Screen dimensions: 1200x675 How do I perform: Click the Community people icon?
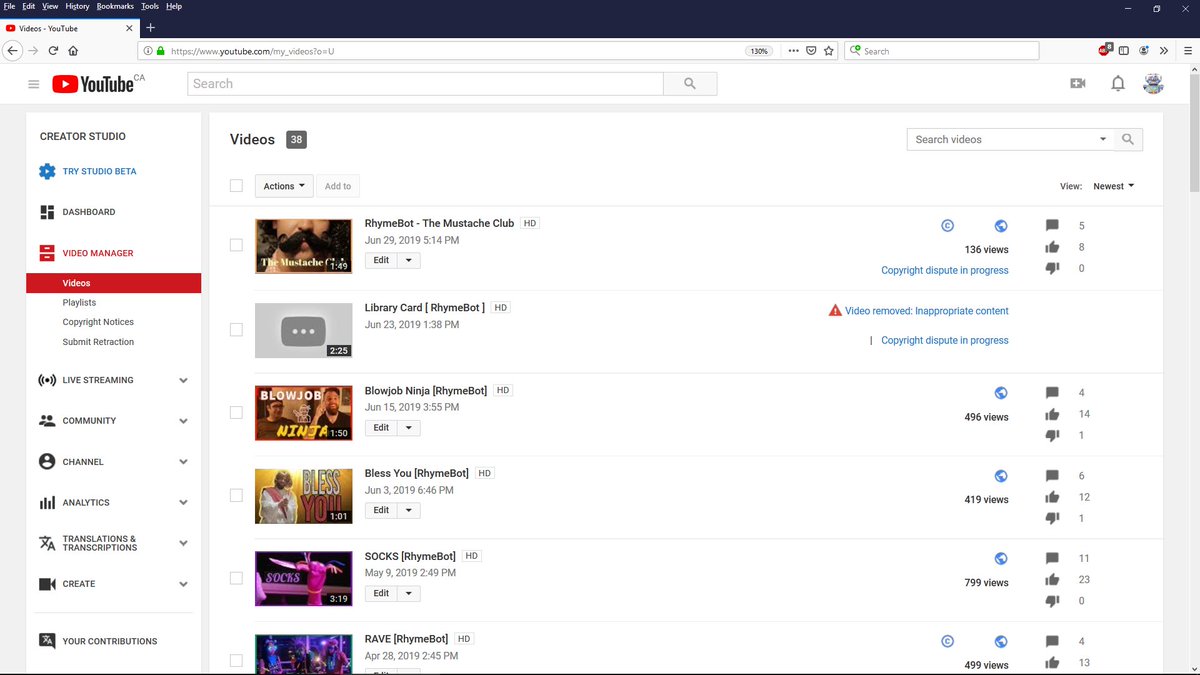[47, 421]
